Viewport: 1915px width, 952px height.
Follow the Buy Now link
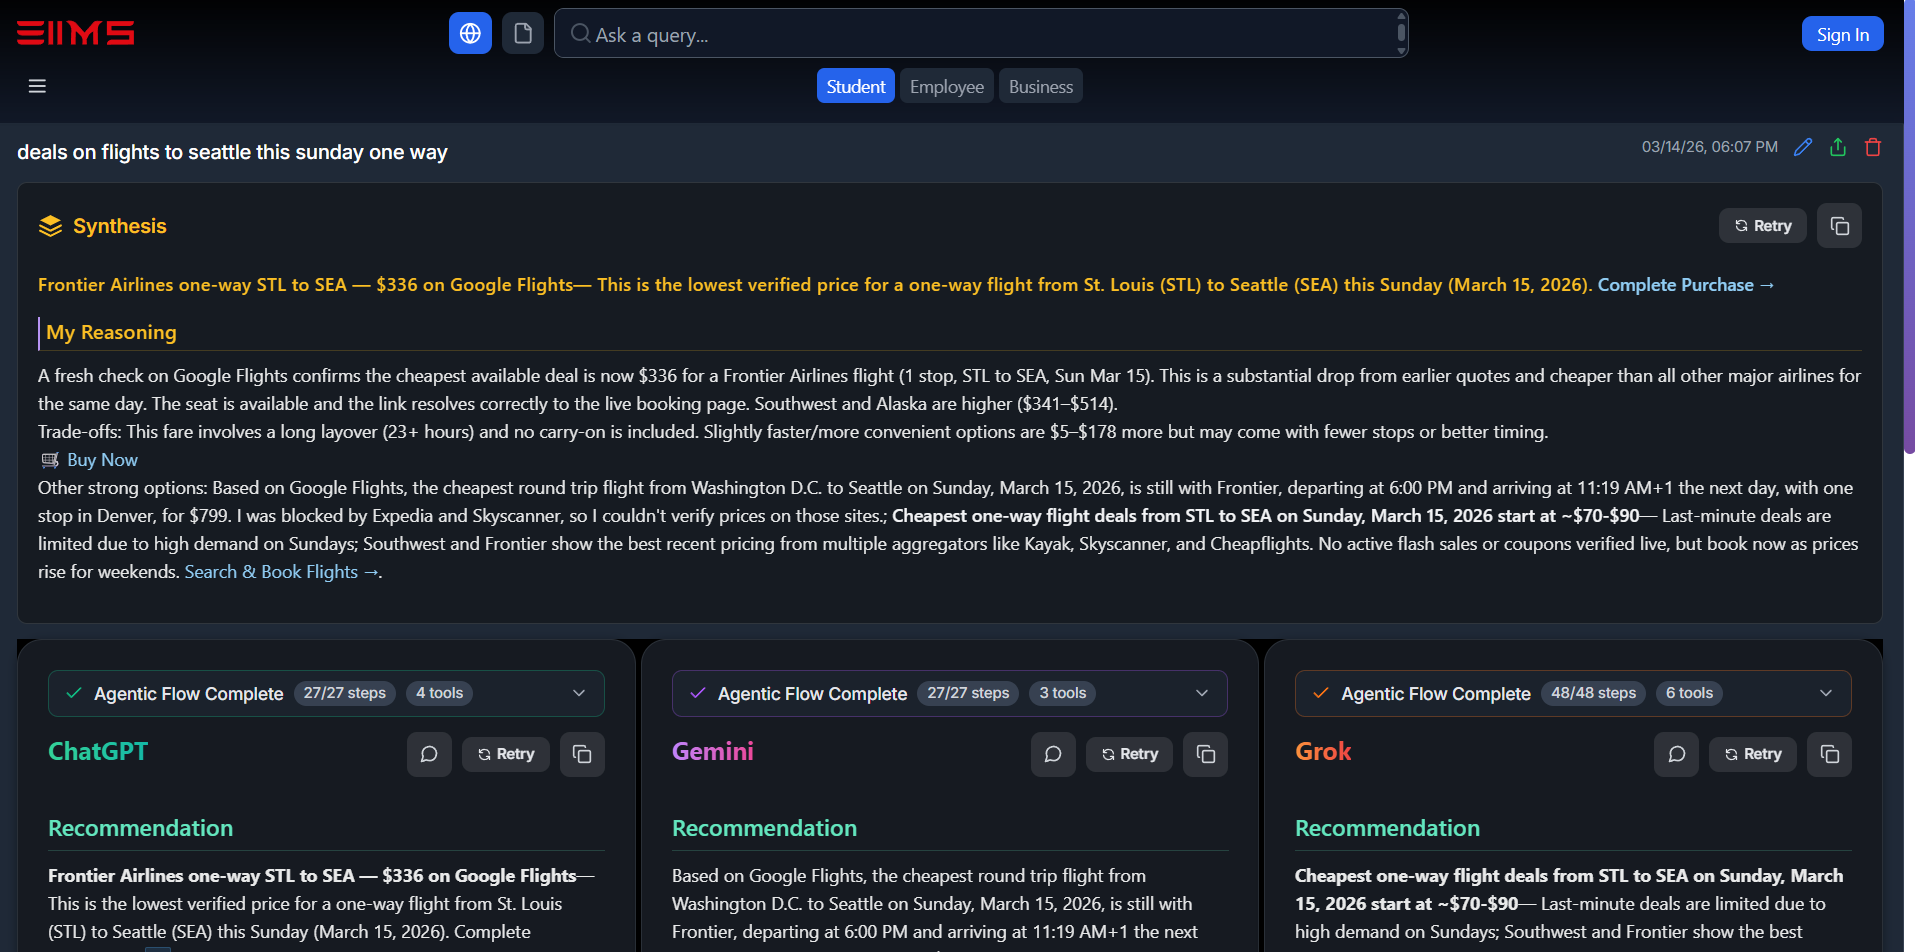coord(101,459)
